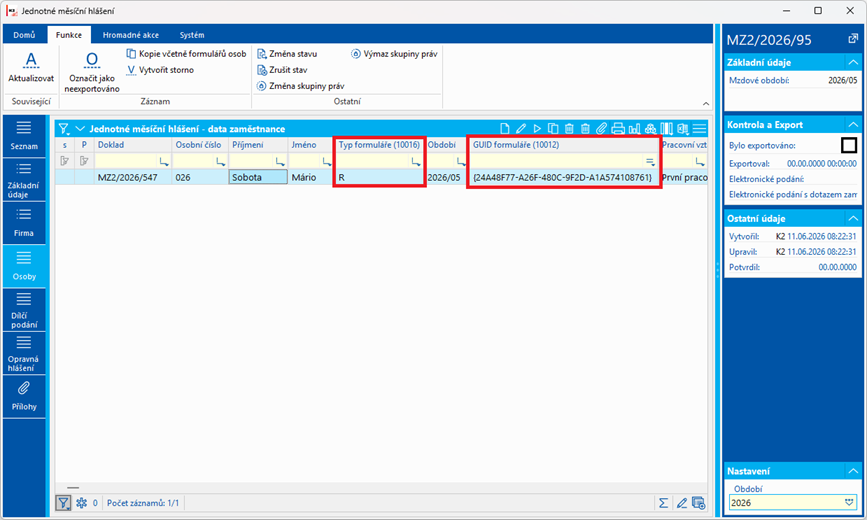Click the play triangle icon in grid toolbar
Screen dimensions: 867x520
(536, 129)
